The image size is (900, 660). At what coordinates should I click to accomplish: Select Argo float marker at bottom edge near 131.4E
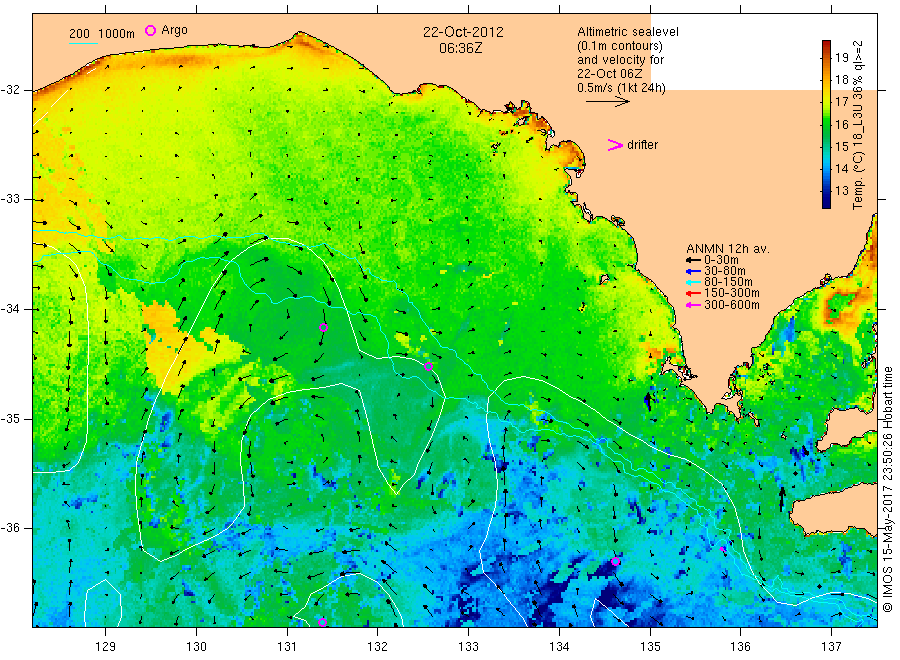pos(323,623)
